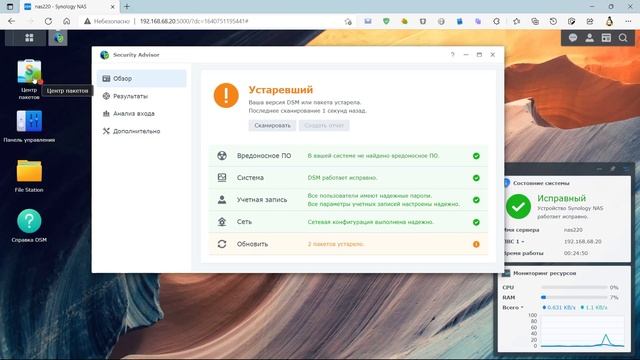
Task: Click the network house icon in list
Action: click(222, 222)
